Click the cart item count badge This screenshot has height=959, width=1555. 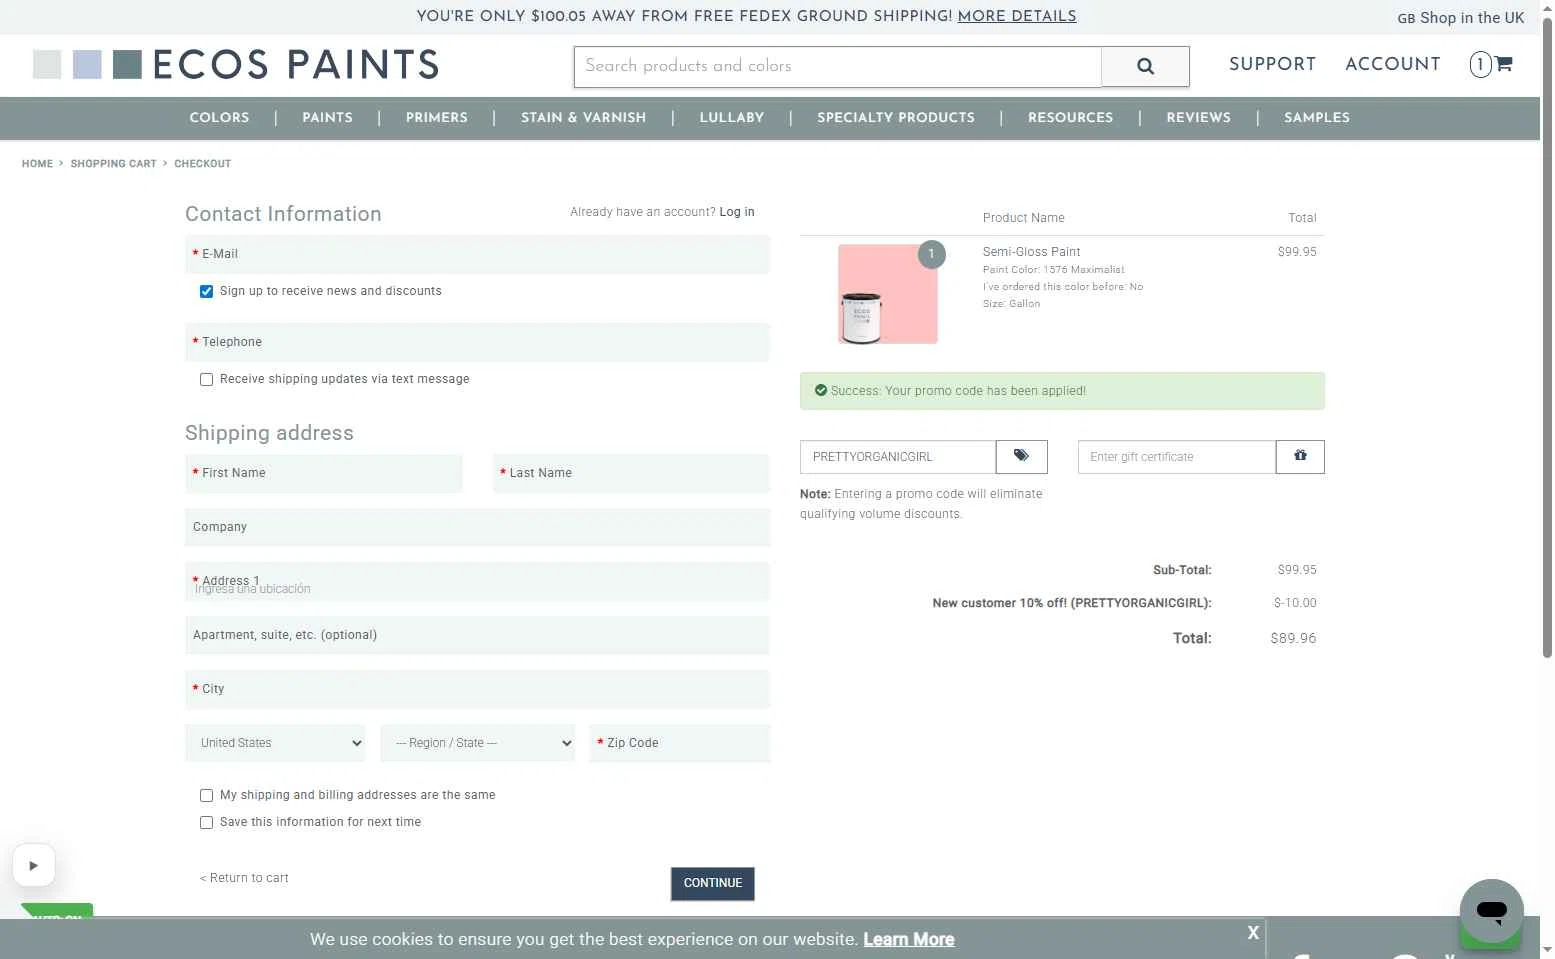pyautogui.click(x=1480, y=64)
